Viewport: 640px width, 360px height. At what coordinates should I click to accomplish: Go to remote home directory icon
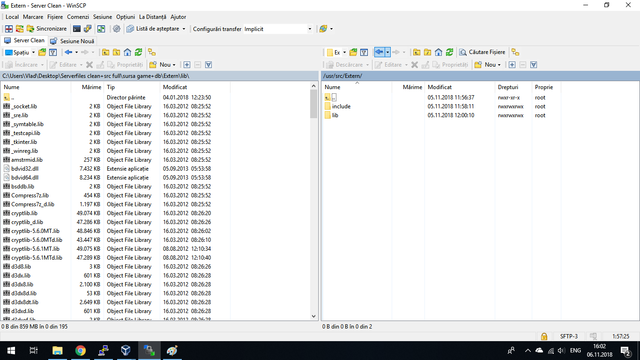(438, 53)
